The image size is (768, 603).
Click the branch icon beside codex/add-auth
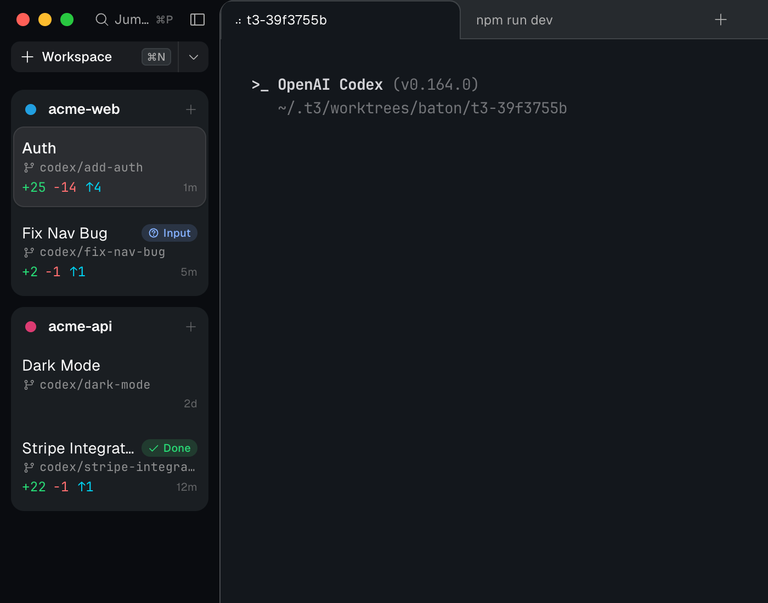point(29,168)
